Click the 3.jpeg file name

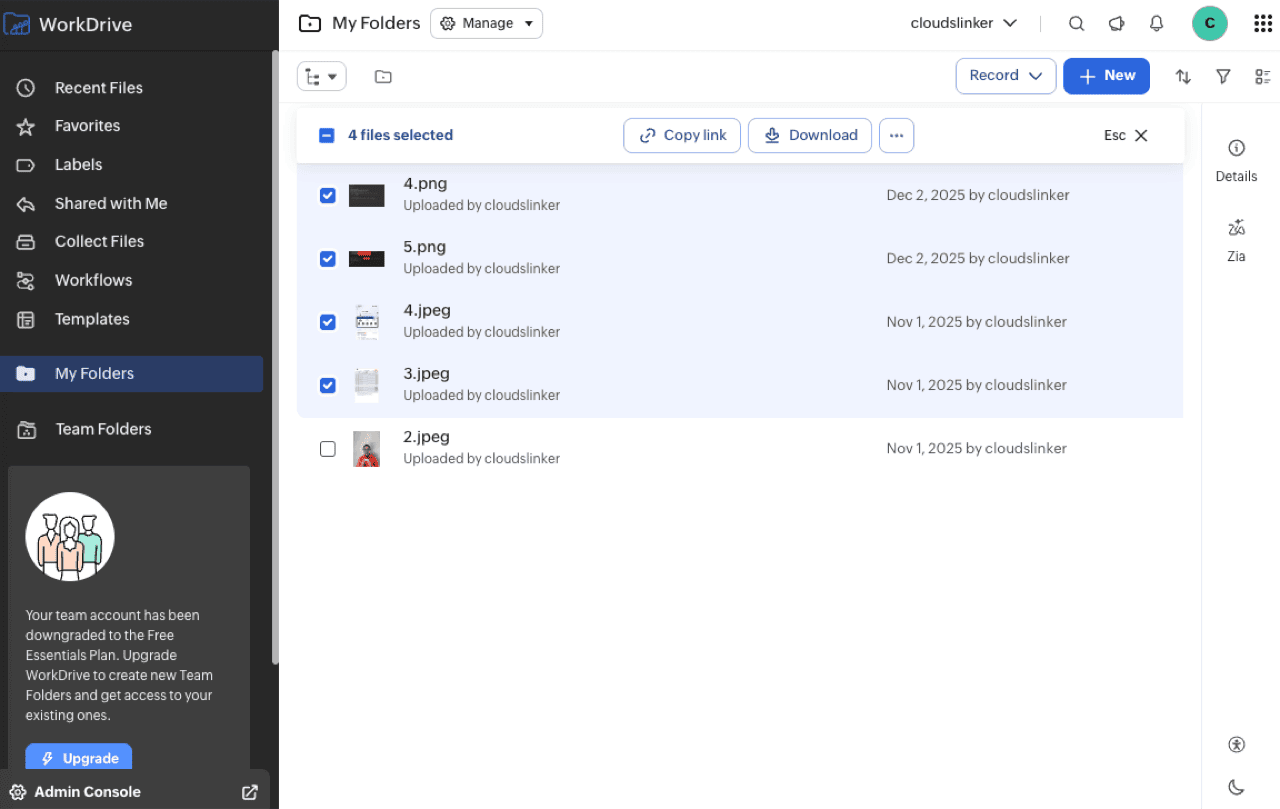427,374
